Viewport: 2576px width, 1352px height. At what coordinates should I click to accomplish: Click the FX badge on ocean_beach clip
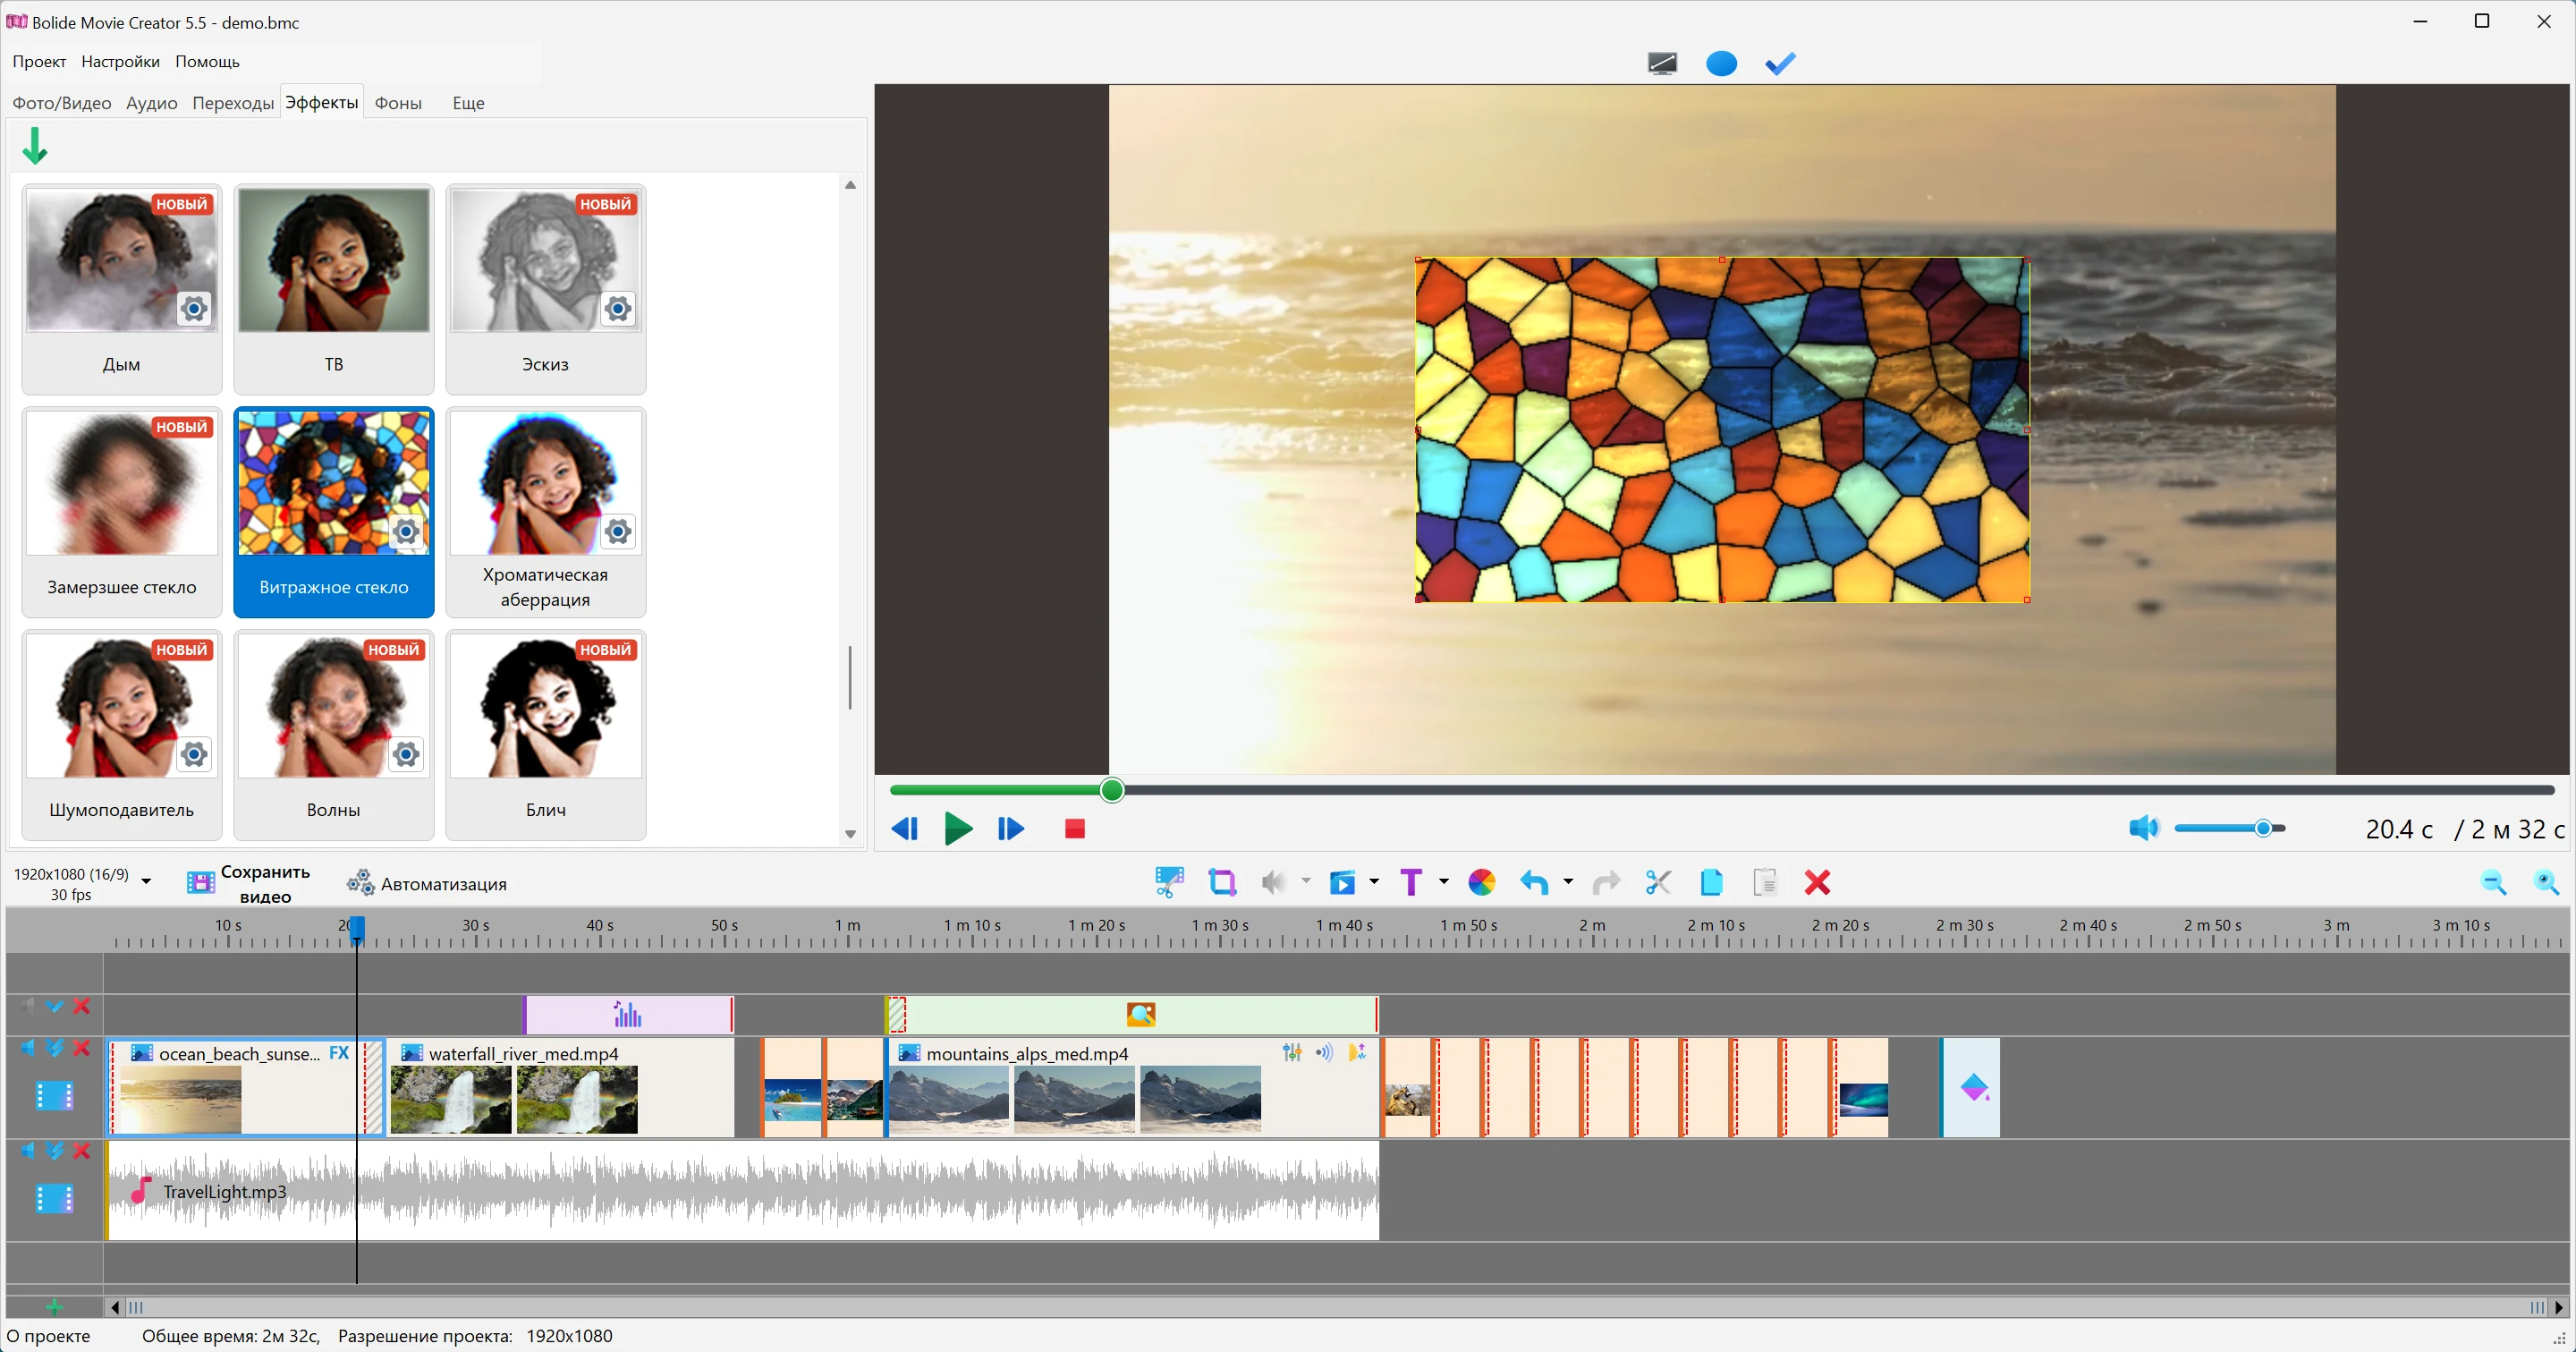339,1053
